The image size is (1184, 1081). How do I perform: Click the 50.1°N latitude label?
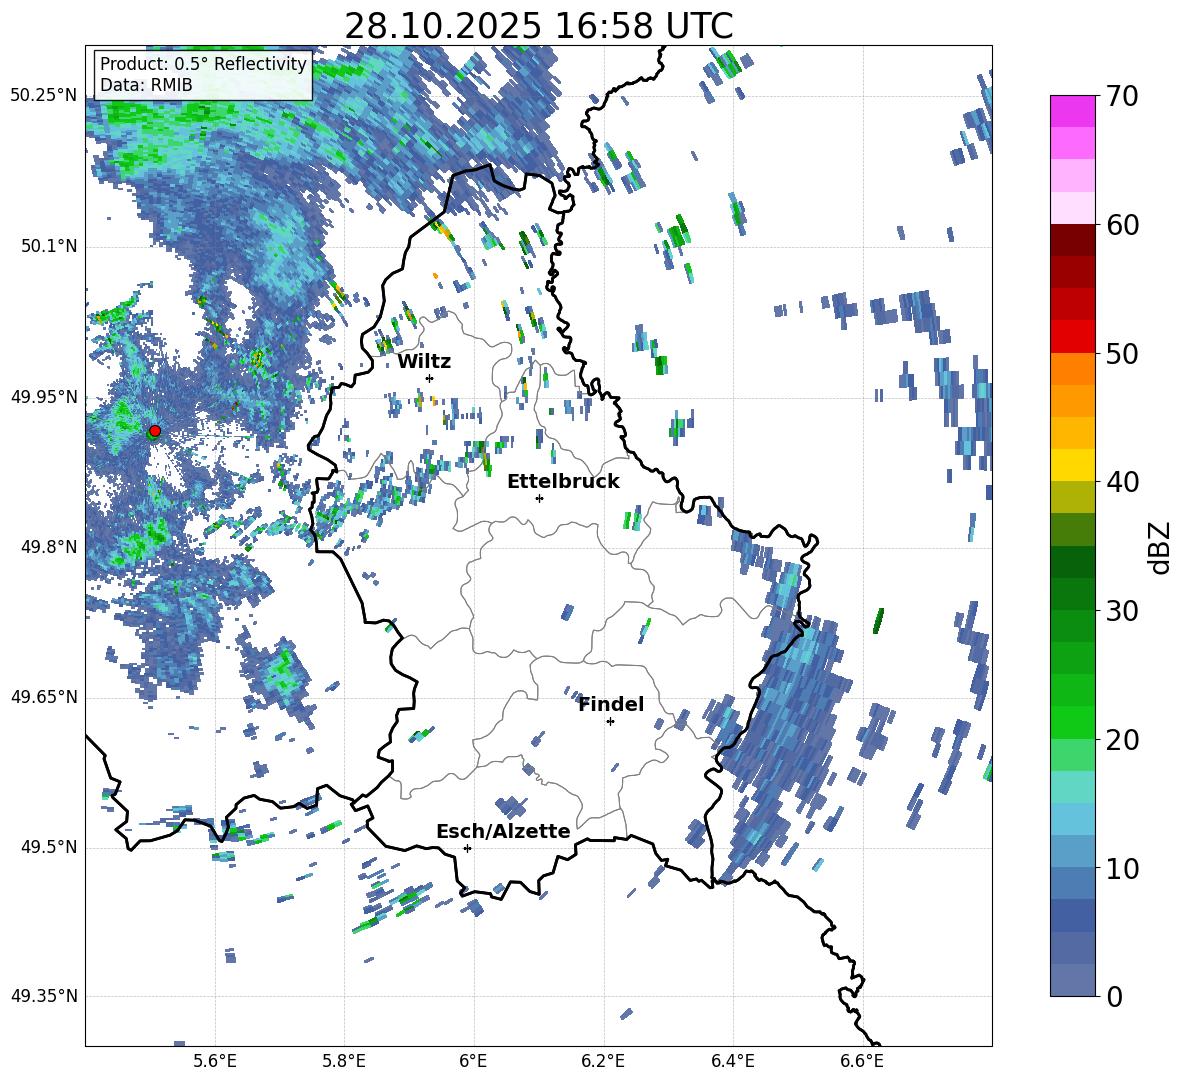(48, 246)
